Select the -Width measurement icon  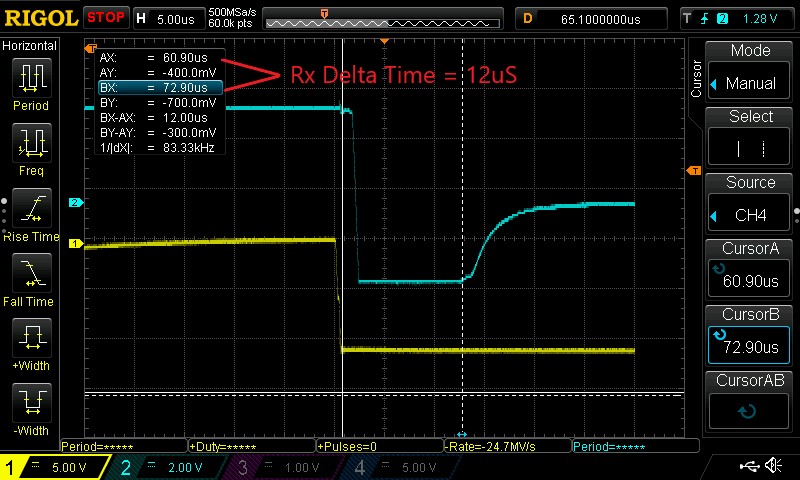click(32, 402)
